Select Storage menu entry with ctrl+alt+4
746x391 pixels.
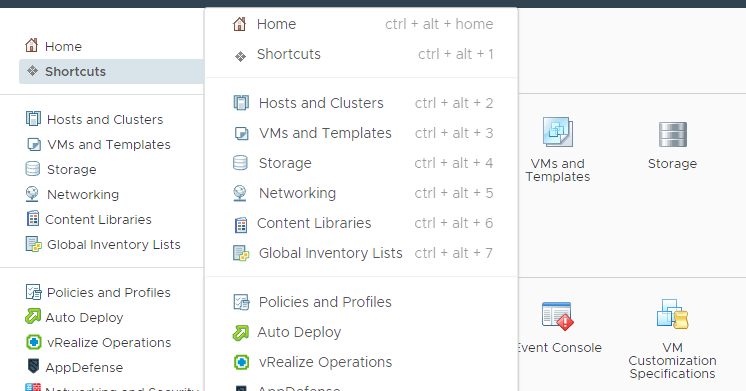pos(363,163)
